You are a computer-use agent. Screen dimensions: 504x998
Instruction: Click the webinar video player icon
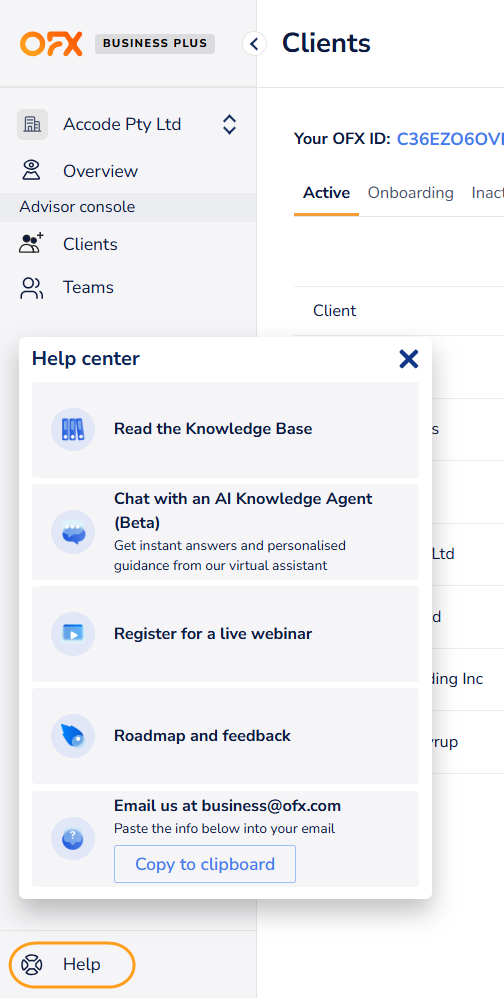click(x=73, y=634)
